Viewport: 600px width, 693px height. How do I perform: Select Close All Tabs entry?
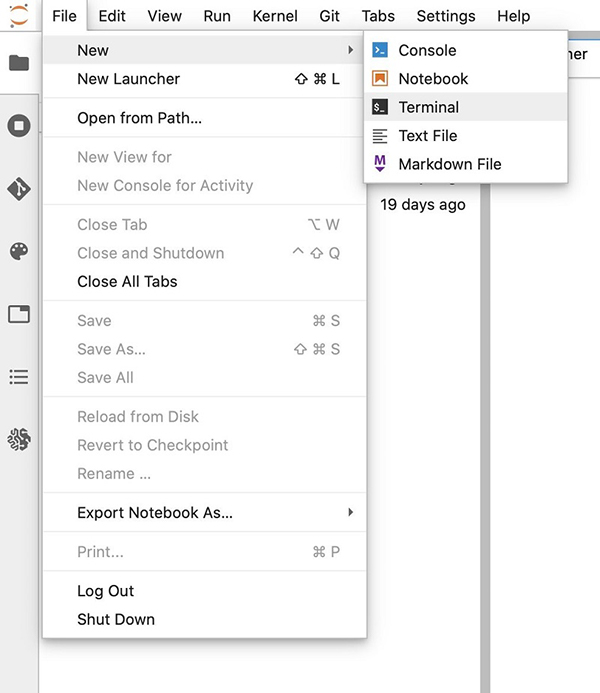[x=205, y=282]
